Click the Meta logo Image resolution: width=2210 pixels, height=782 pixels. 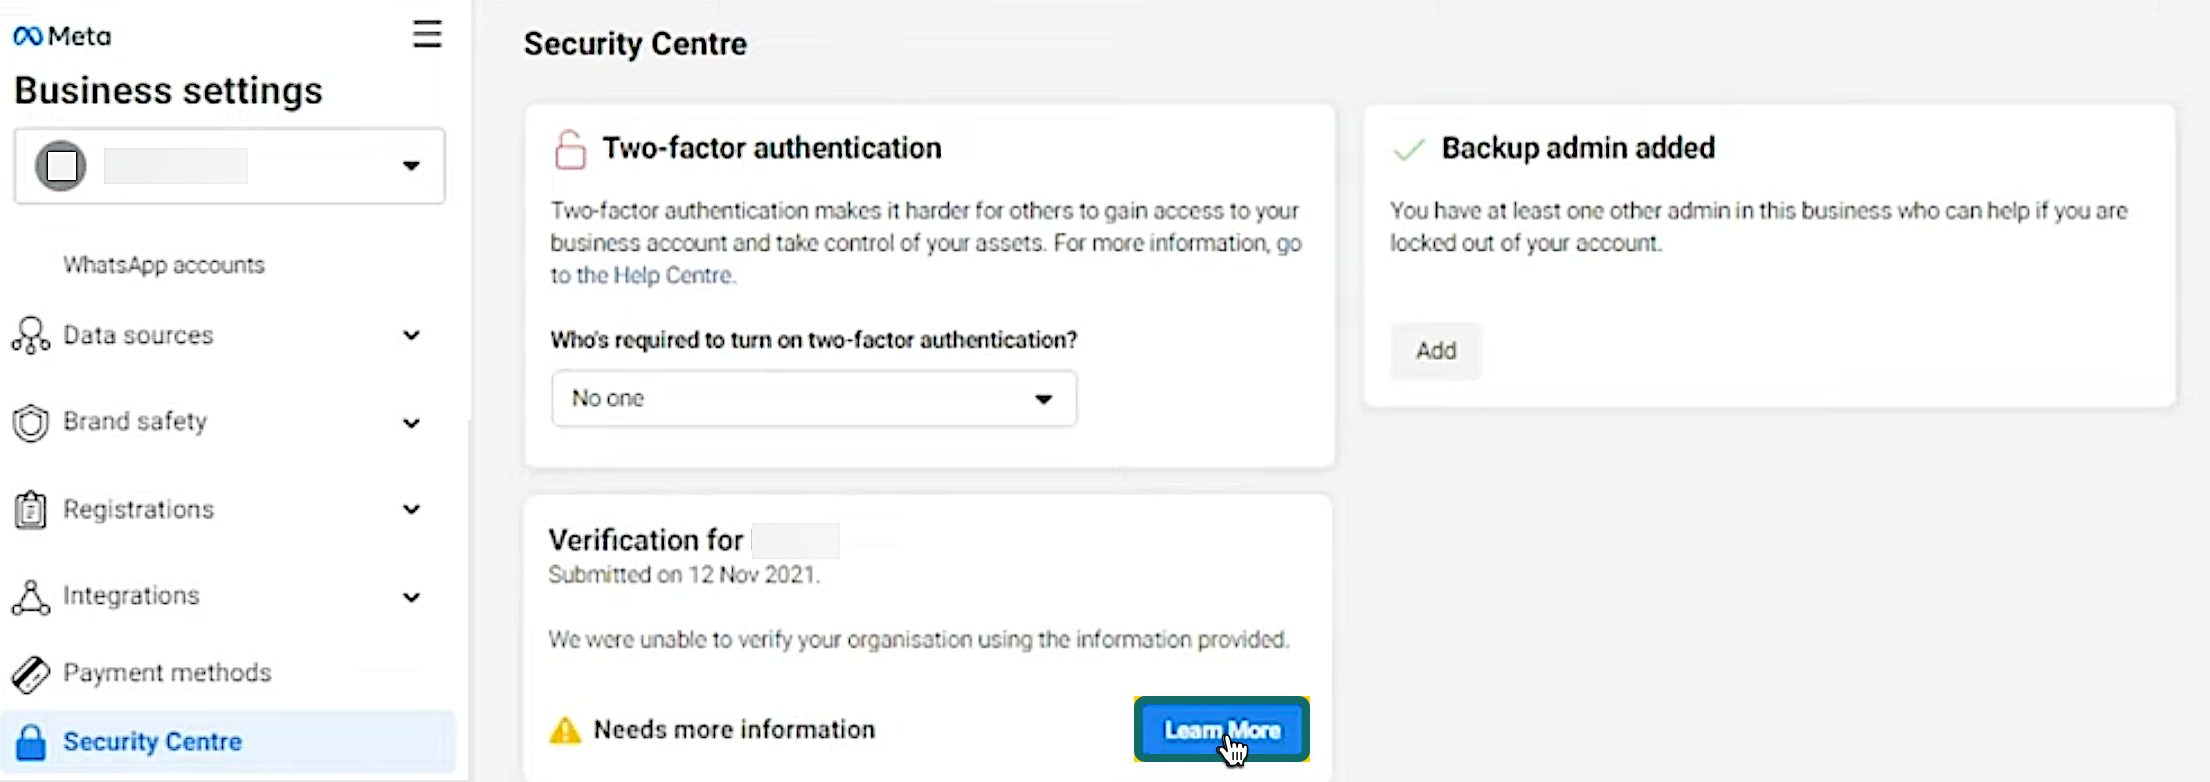[62, 37]
